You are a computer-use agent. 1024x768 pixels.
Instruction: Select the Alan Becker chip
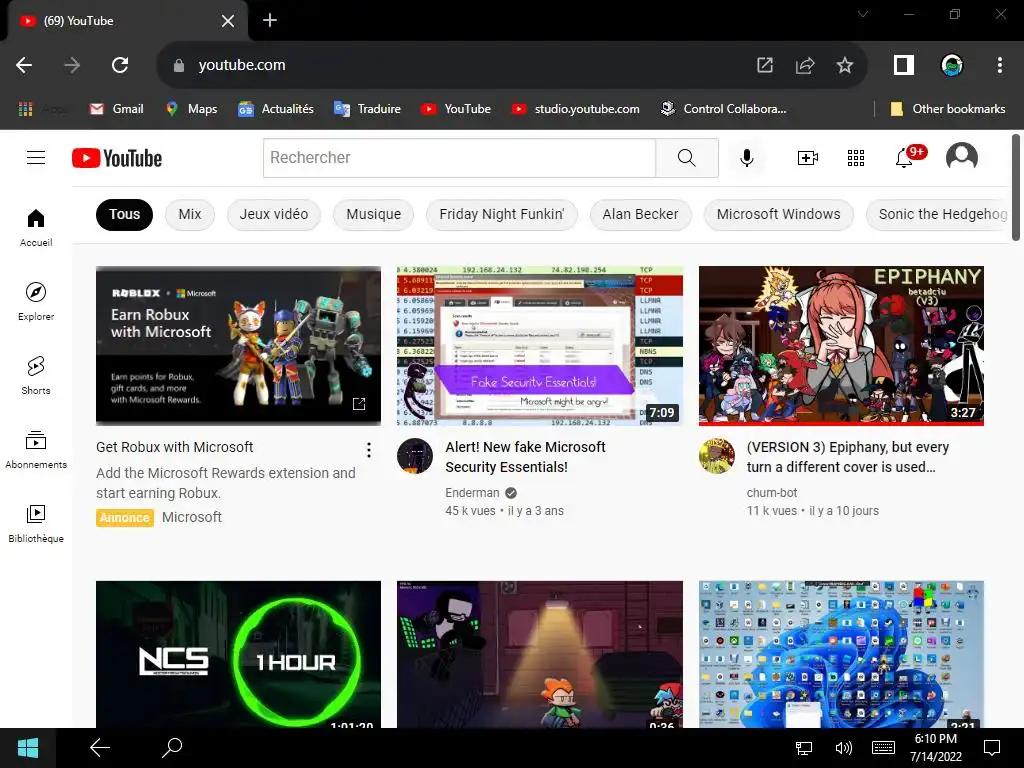coord(641,214)
